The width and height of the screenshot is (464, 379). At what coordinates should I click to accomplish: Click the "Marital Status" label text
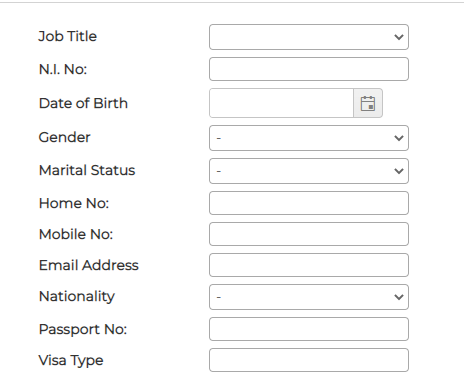(x=87, y=170)
